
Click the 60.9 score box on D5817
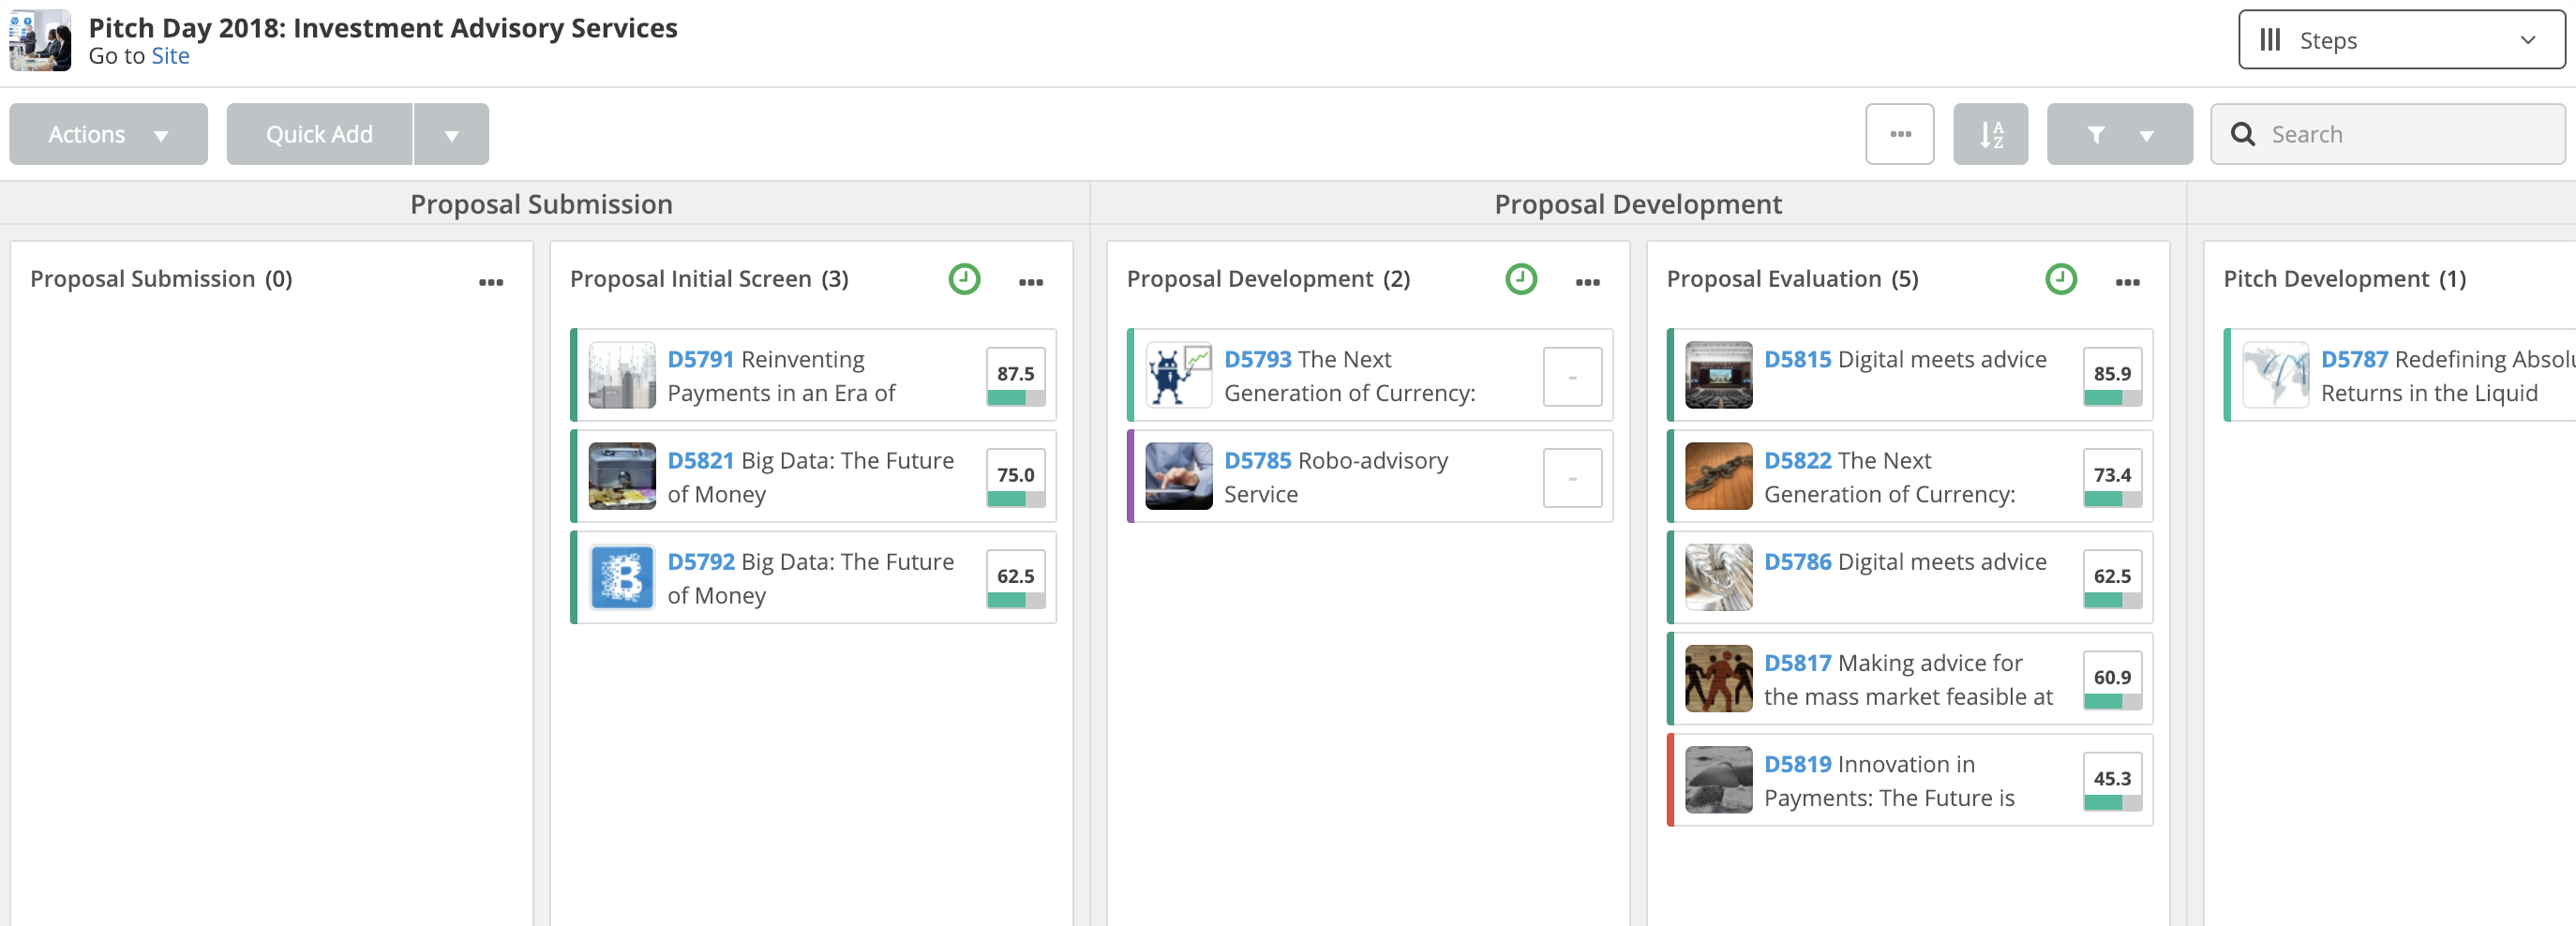pos(2112,679)
